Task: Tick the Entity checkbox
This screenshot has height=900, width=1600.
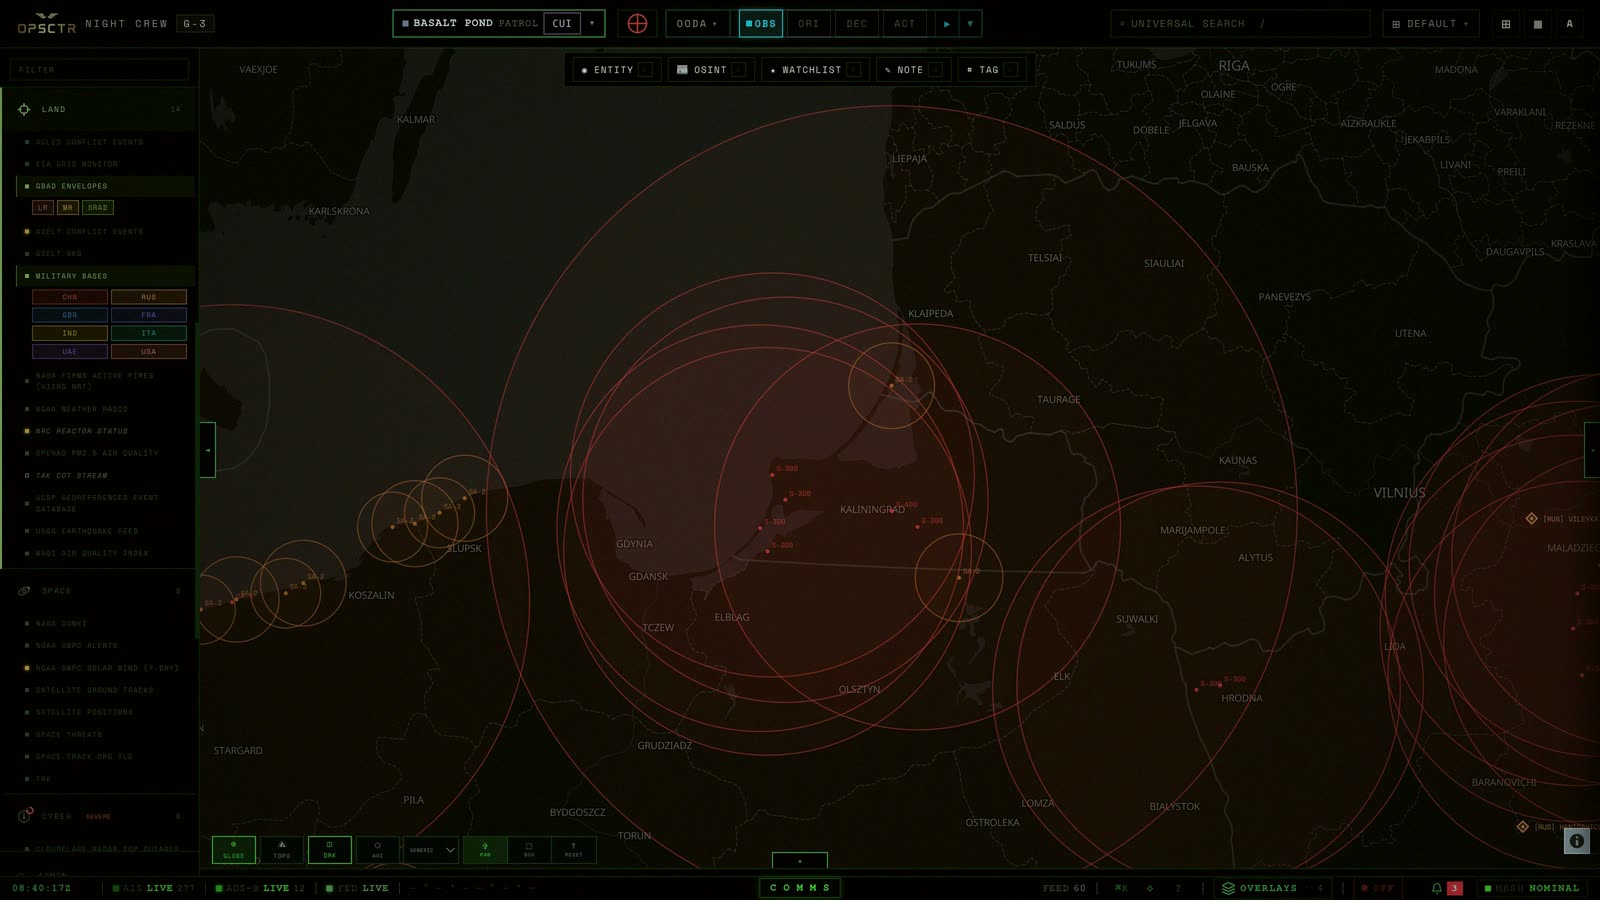Action: pos(646,70)
